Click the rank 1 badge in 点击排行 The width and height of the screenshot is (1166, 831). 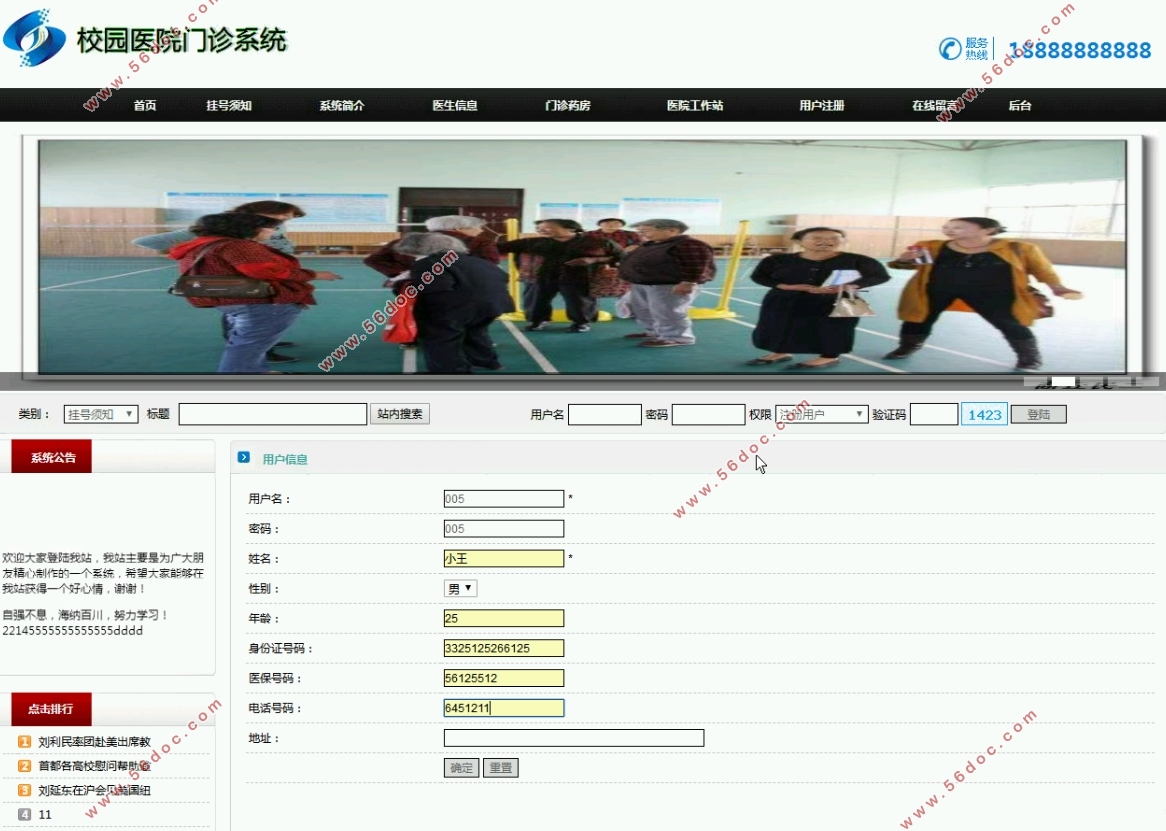tap(25, 742)
